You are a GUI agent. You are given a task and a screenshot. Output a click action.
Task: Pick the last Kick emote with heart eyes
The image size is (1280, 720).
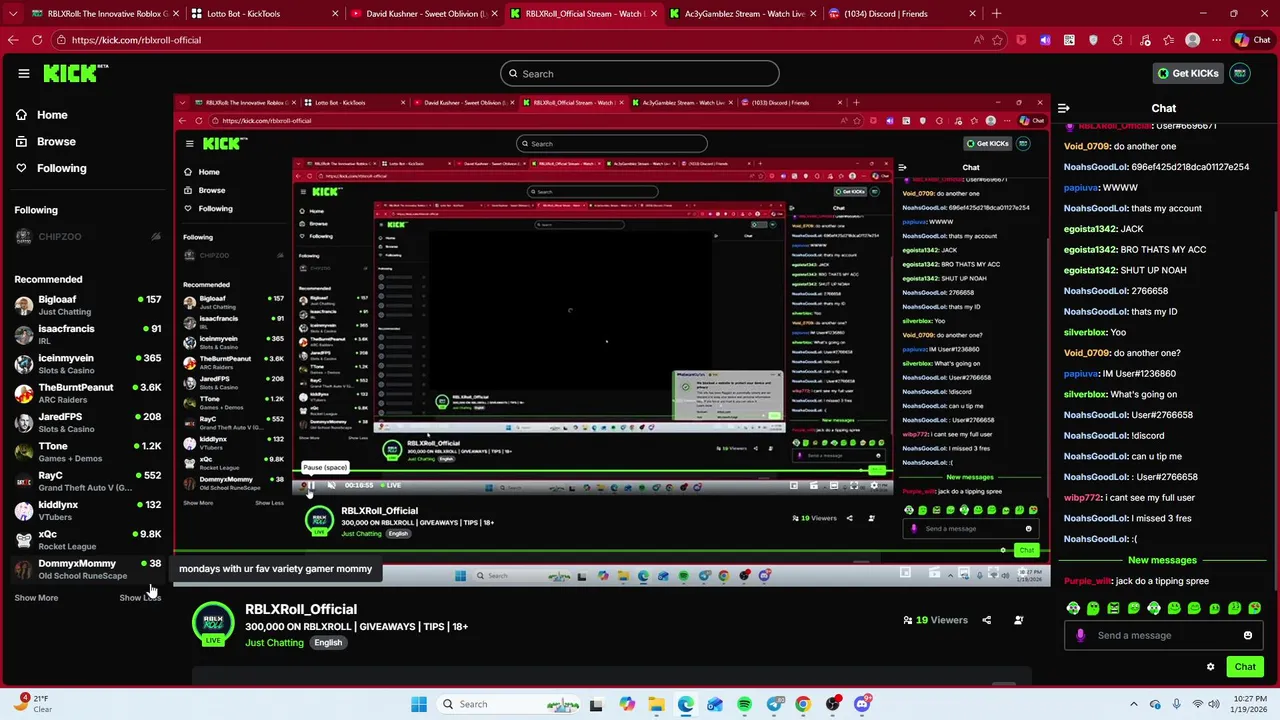[1255, 608]
